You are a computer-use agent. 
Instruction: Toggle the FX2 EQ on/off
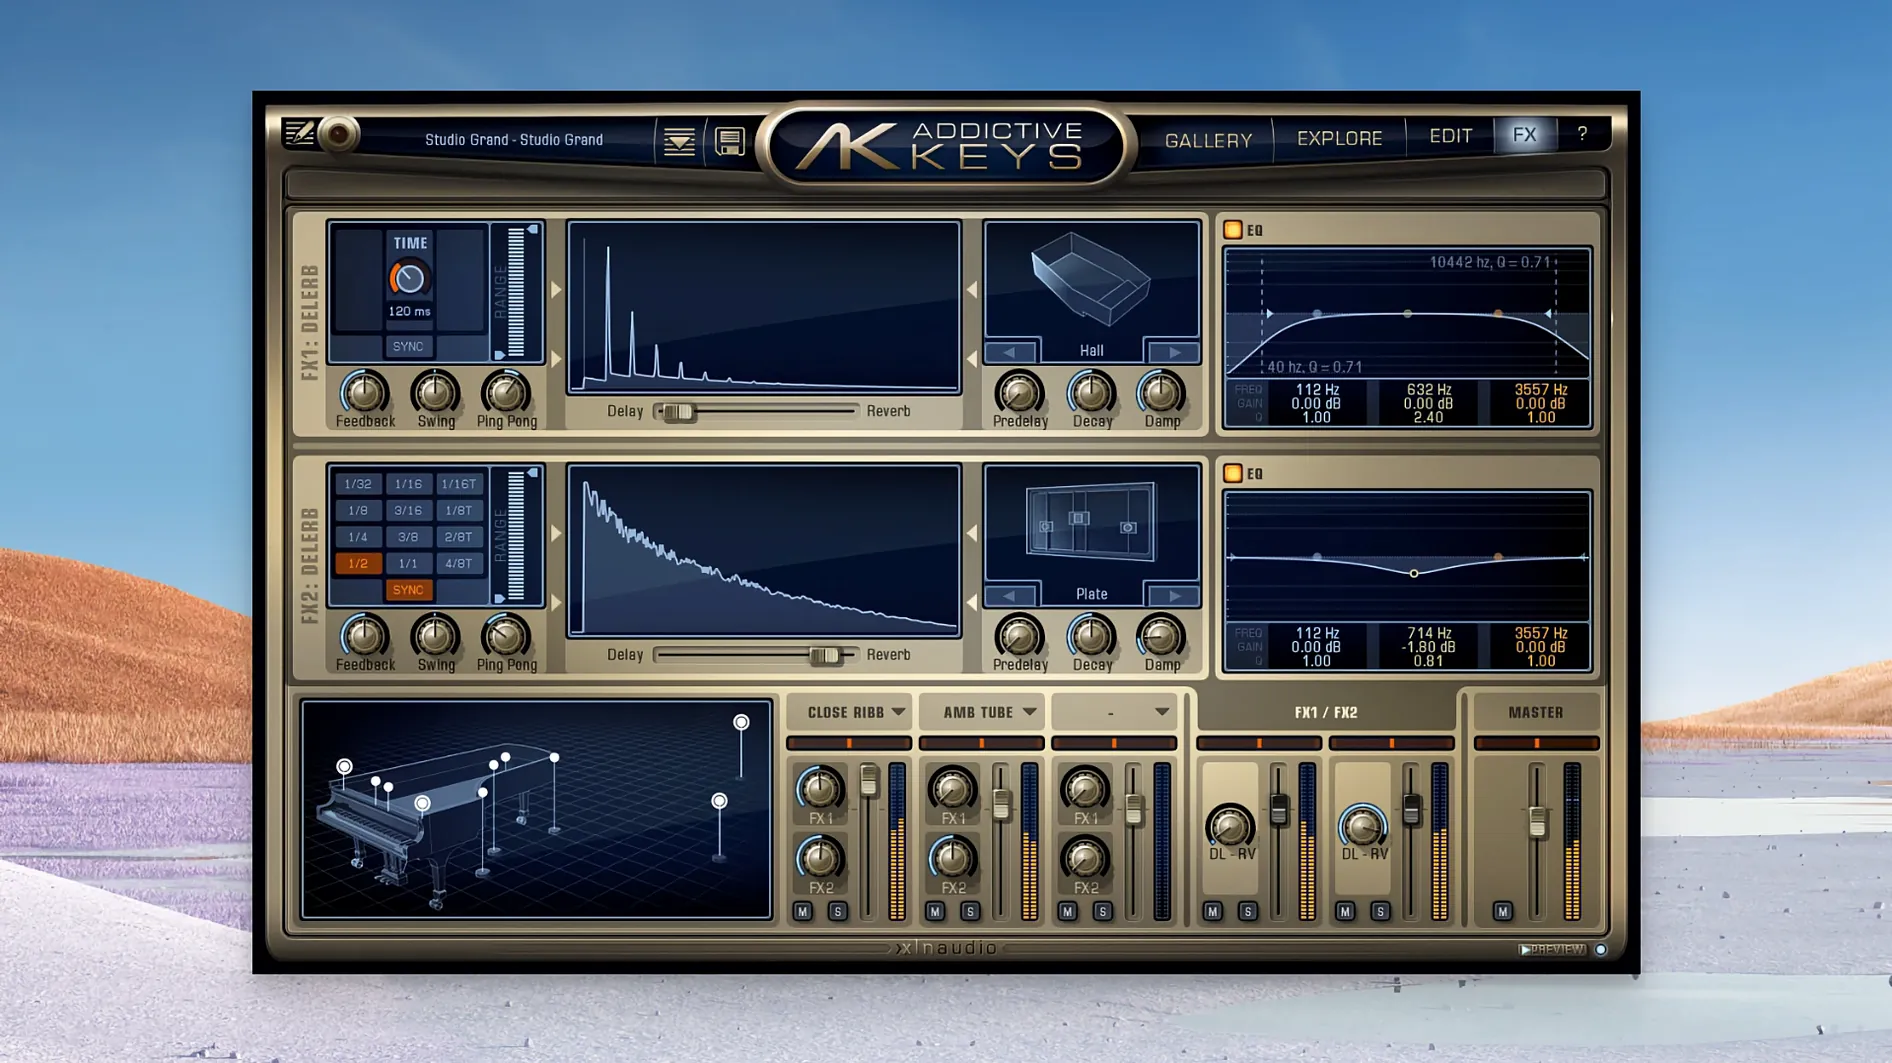(1233, 473)
